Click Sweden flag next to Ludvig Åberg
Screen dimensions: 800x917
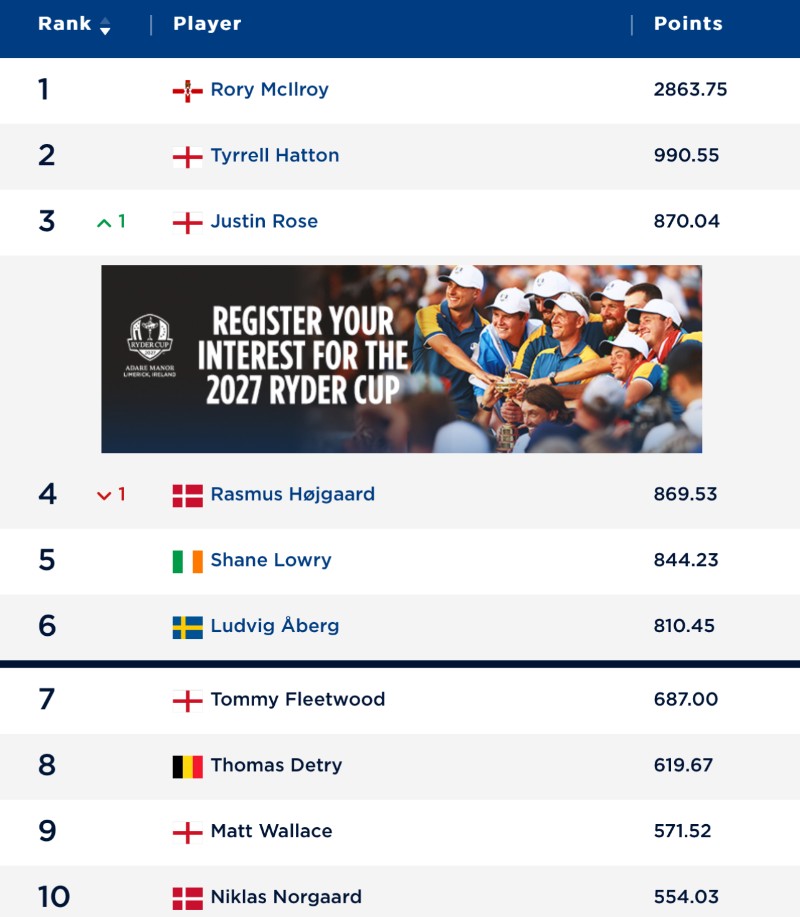[188, 628]
